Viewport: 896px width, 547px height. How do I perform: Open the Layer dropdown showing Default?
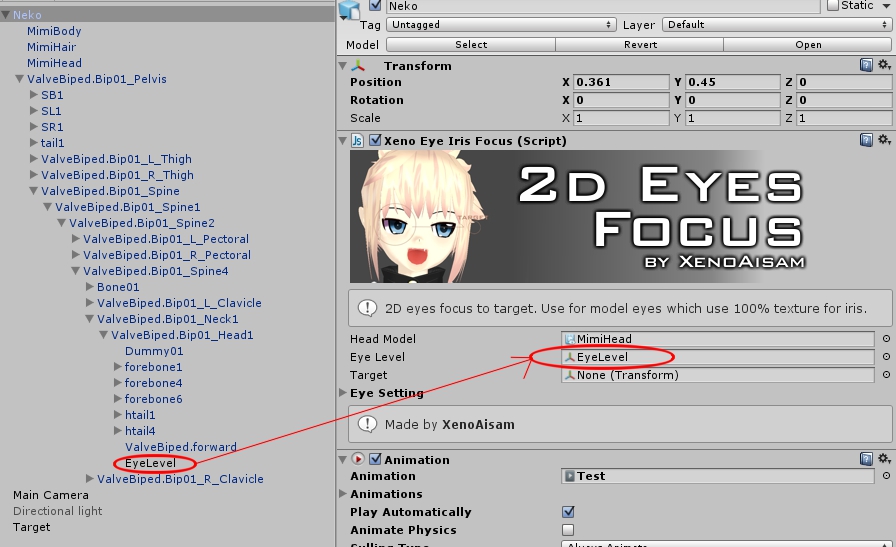pos(761,24)
